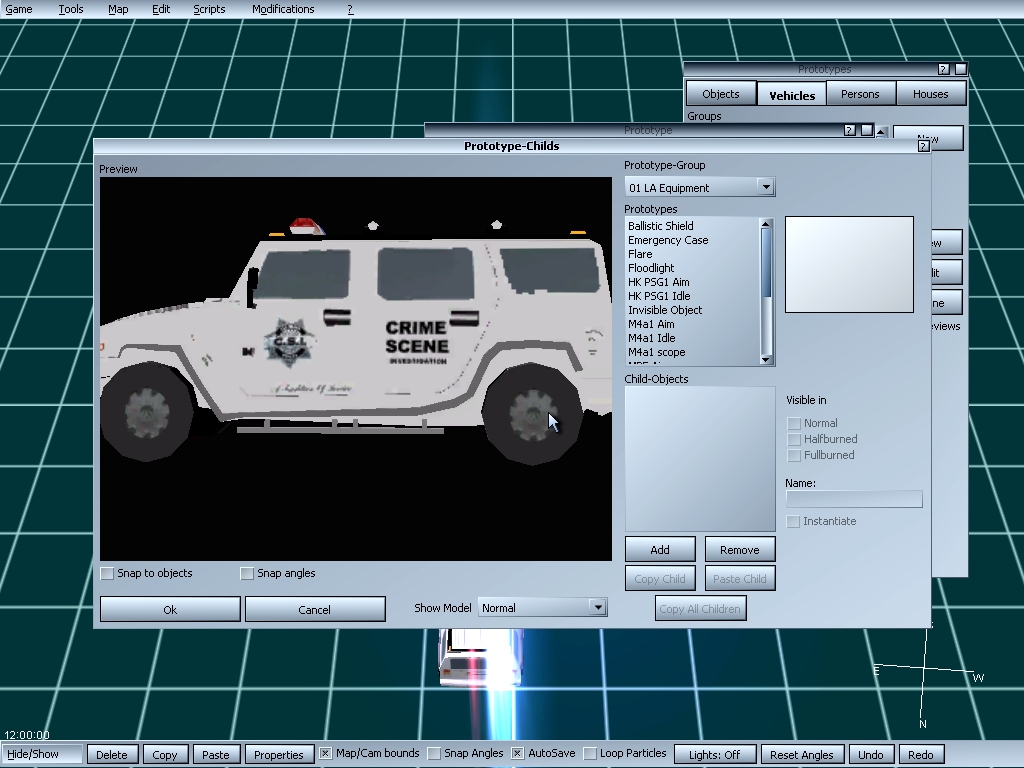Open the Prototype-Group dropdown
The height and width of the screenshot is (768, 1024).
click(x=766, y=187)
